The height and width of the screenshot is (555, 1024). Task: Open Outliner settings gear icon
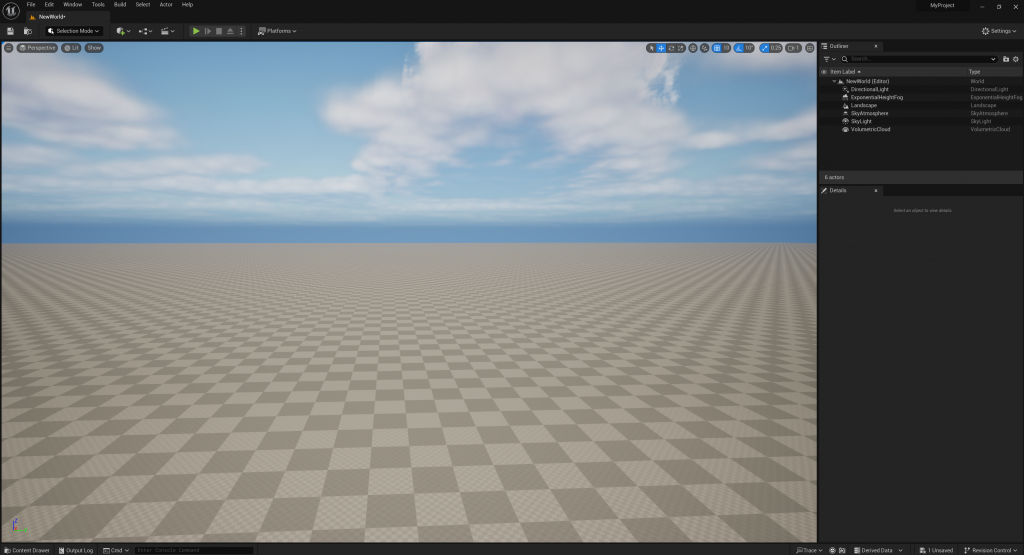coord(1016,59)
